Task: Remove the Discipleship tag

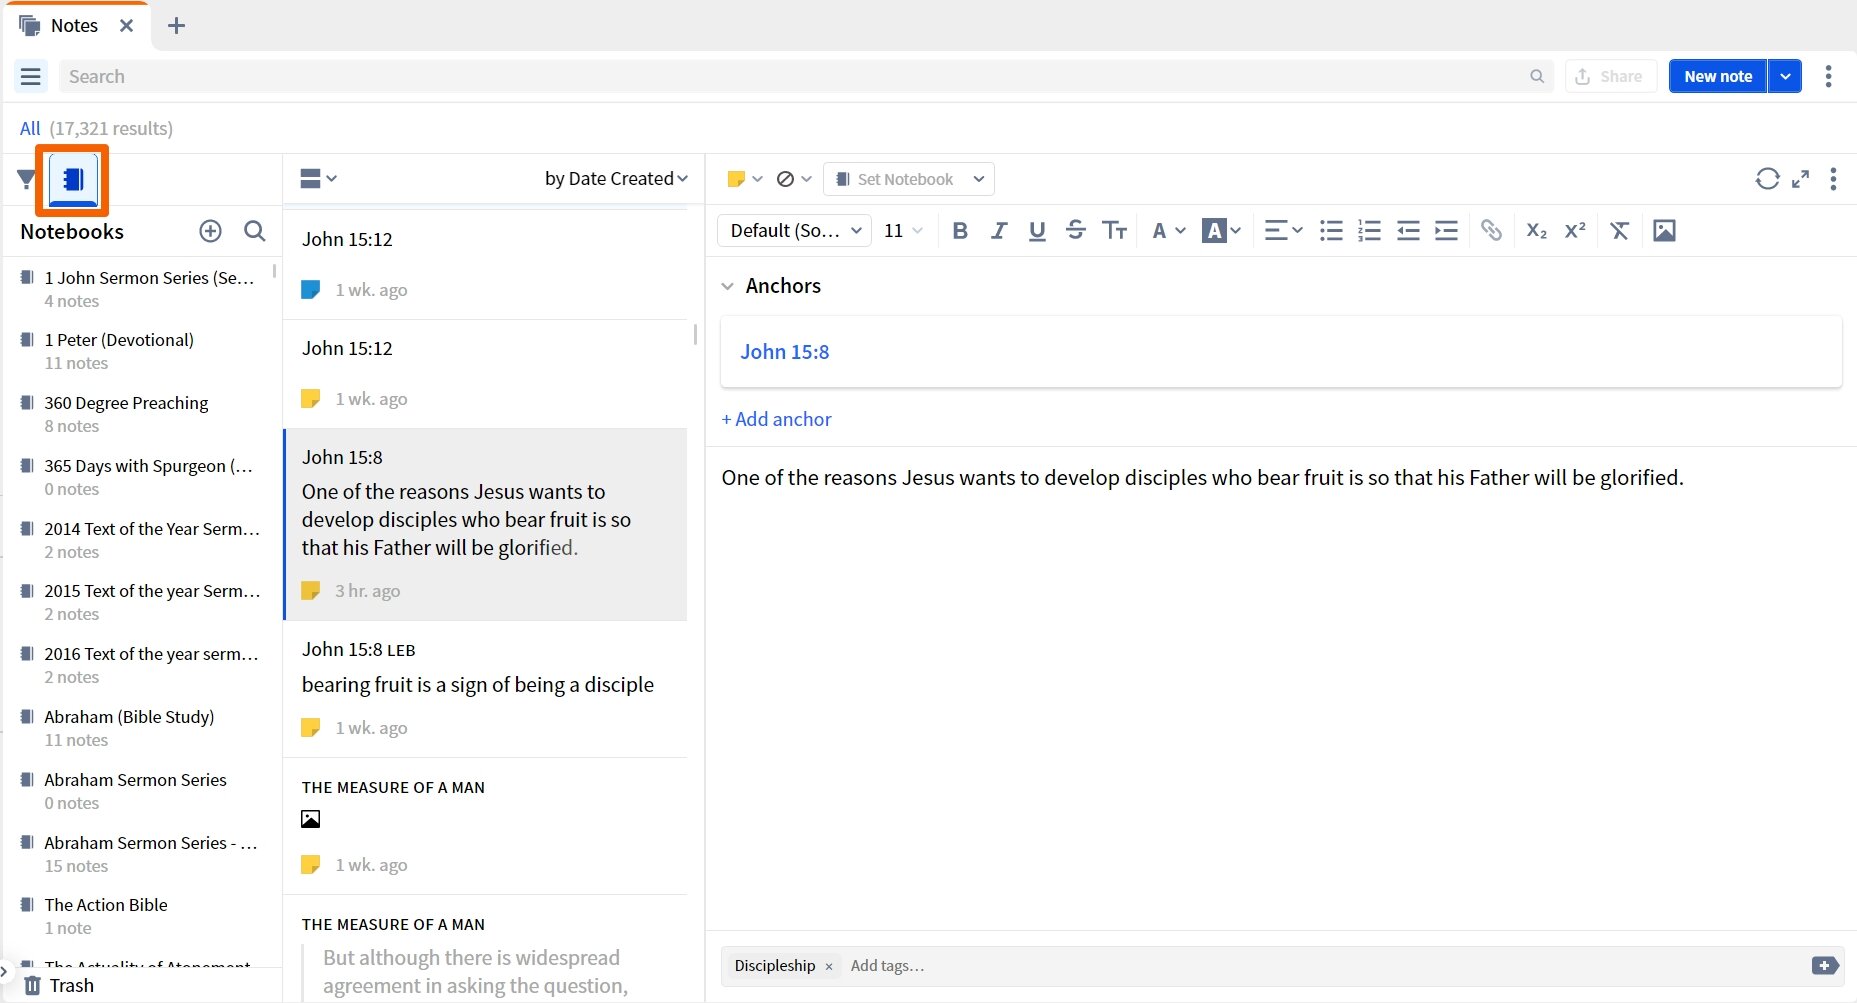Action: pos(829,966)
